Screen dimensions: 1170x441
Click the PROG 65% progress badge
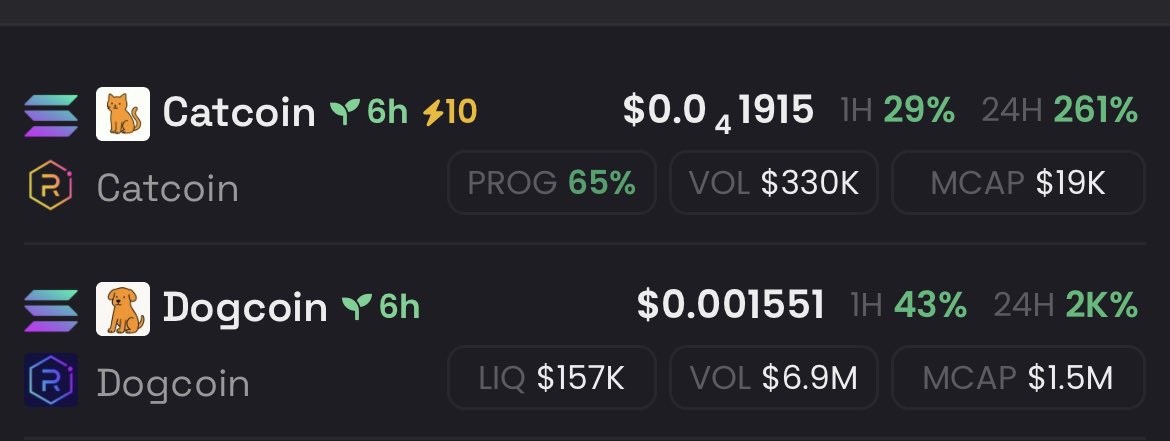click(551, 183)
